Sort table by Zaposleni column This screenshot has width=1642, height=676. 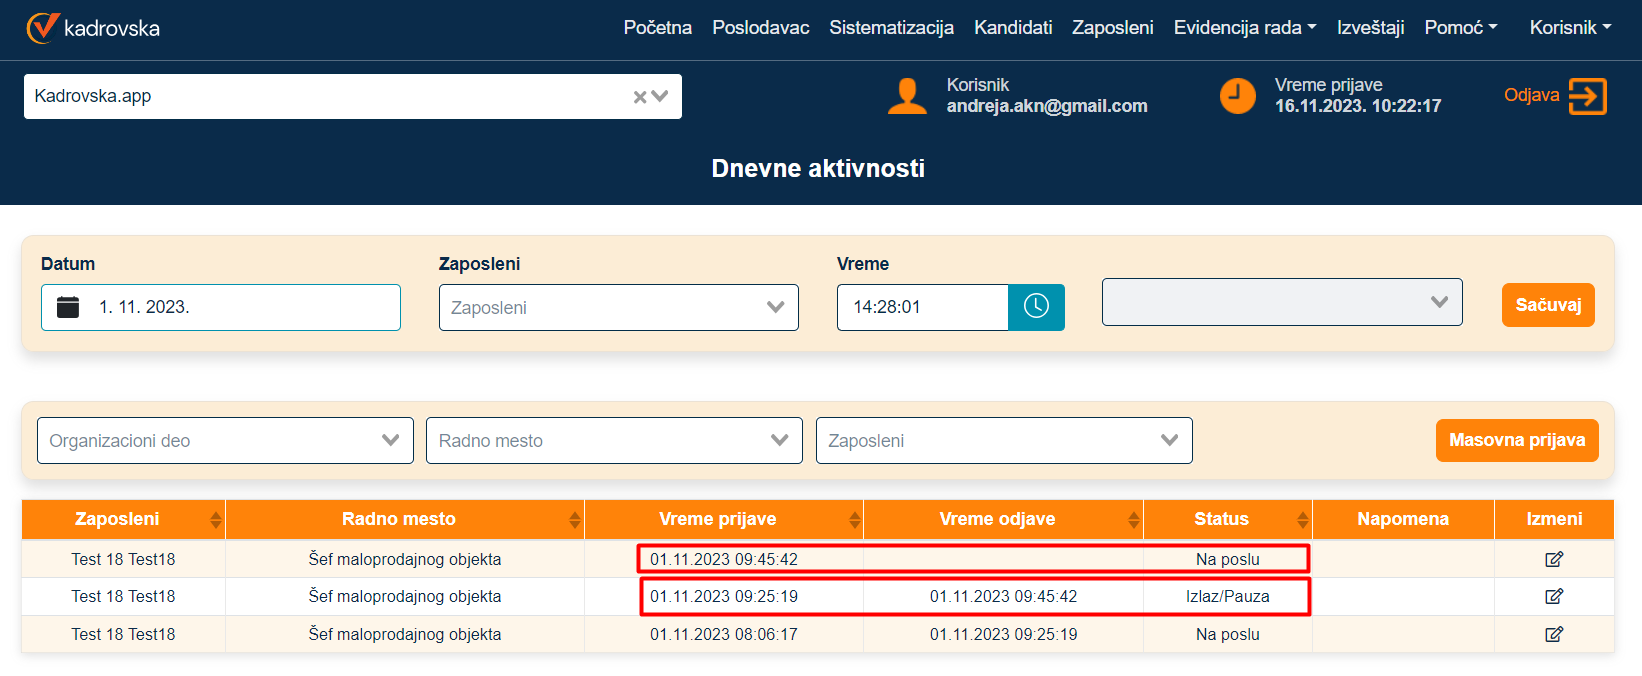pos(215,520)
